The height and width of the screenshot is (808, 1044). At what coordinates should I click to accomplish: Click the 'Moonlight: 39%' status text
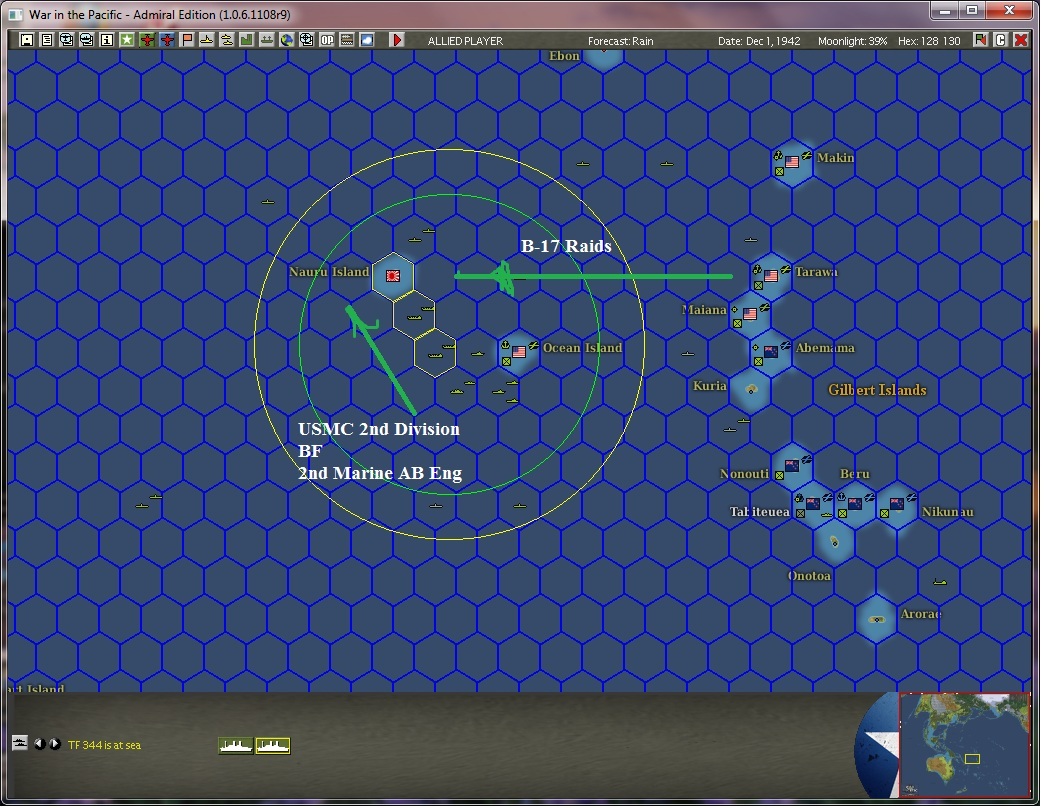(852, 41)
